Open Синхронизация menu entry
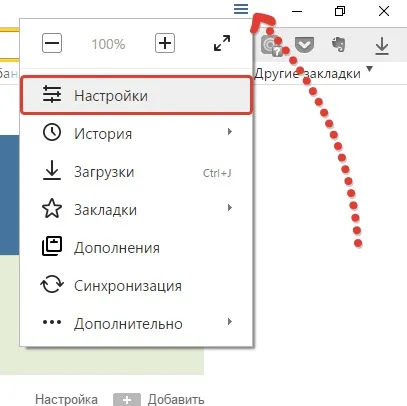This screenshot has width=407, height=406. pos(136,285)
